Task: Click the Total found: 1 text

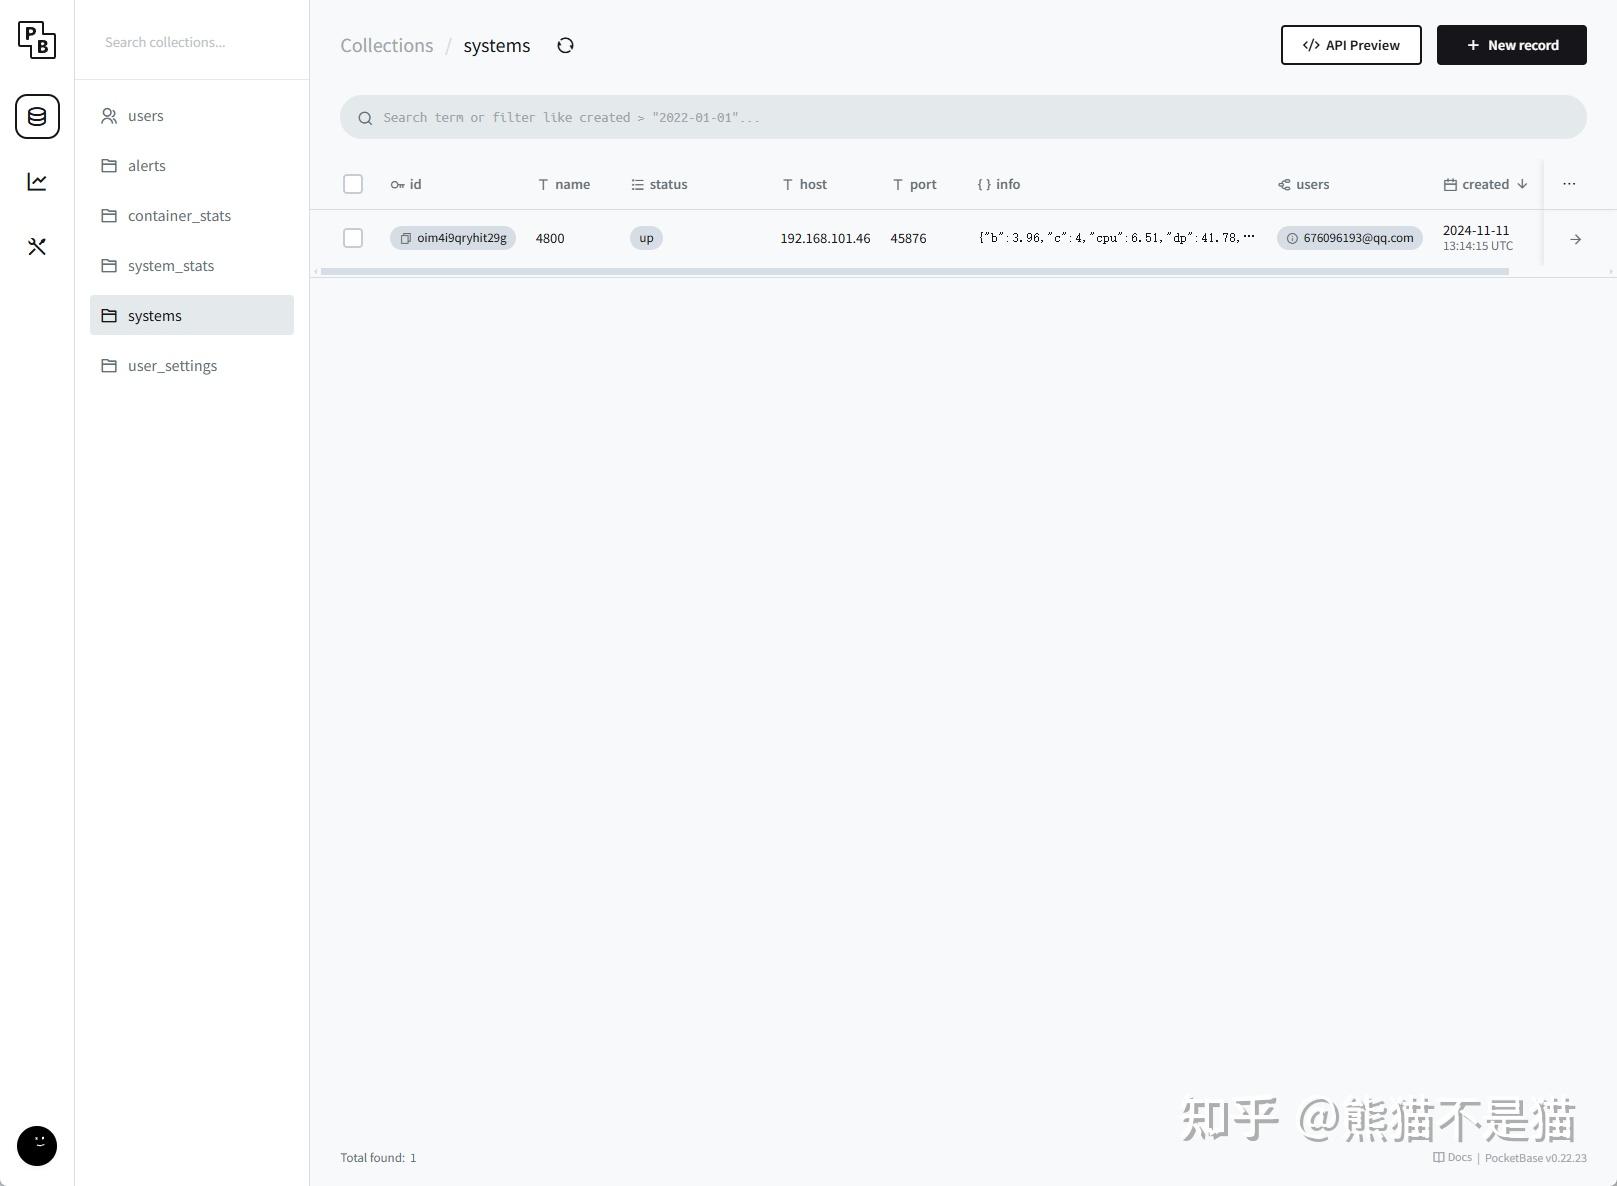Action: click(x=378, y=1158)
